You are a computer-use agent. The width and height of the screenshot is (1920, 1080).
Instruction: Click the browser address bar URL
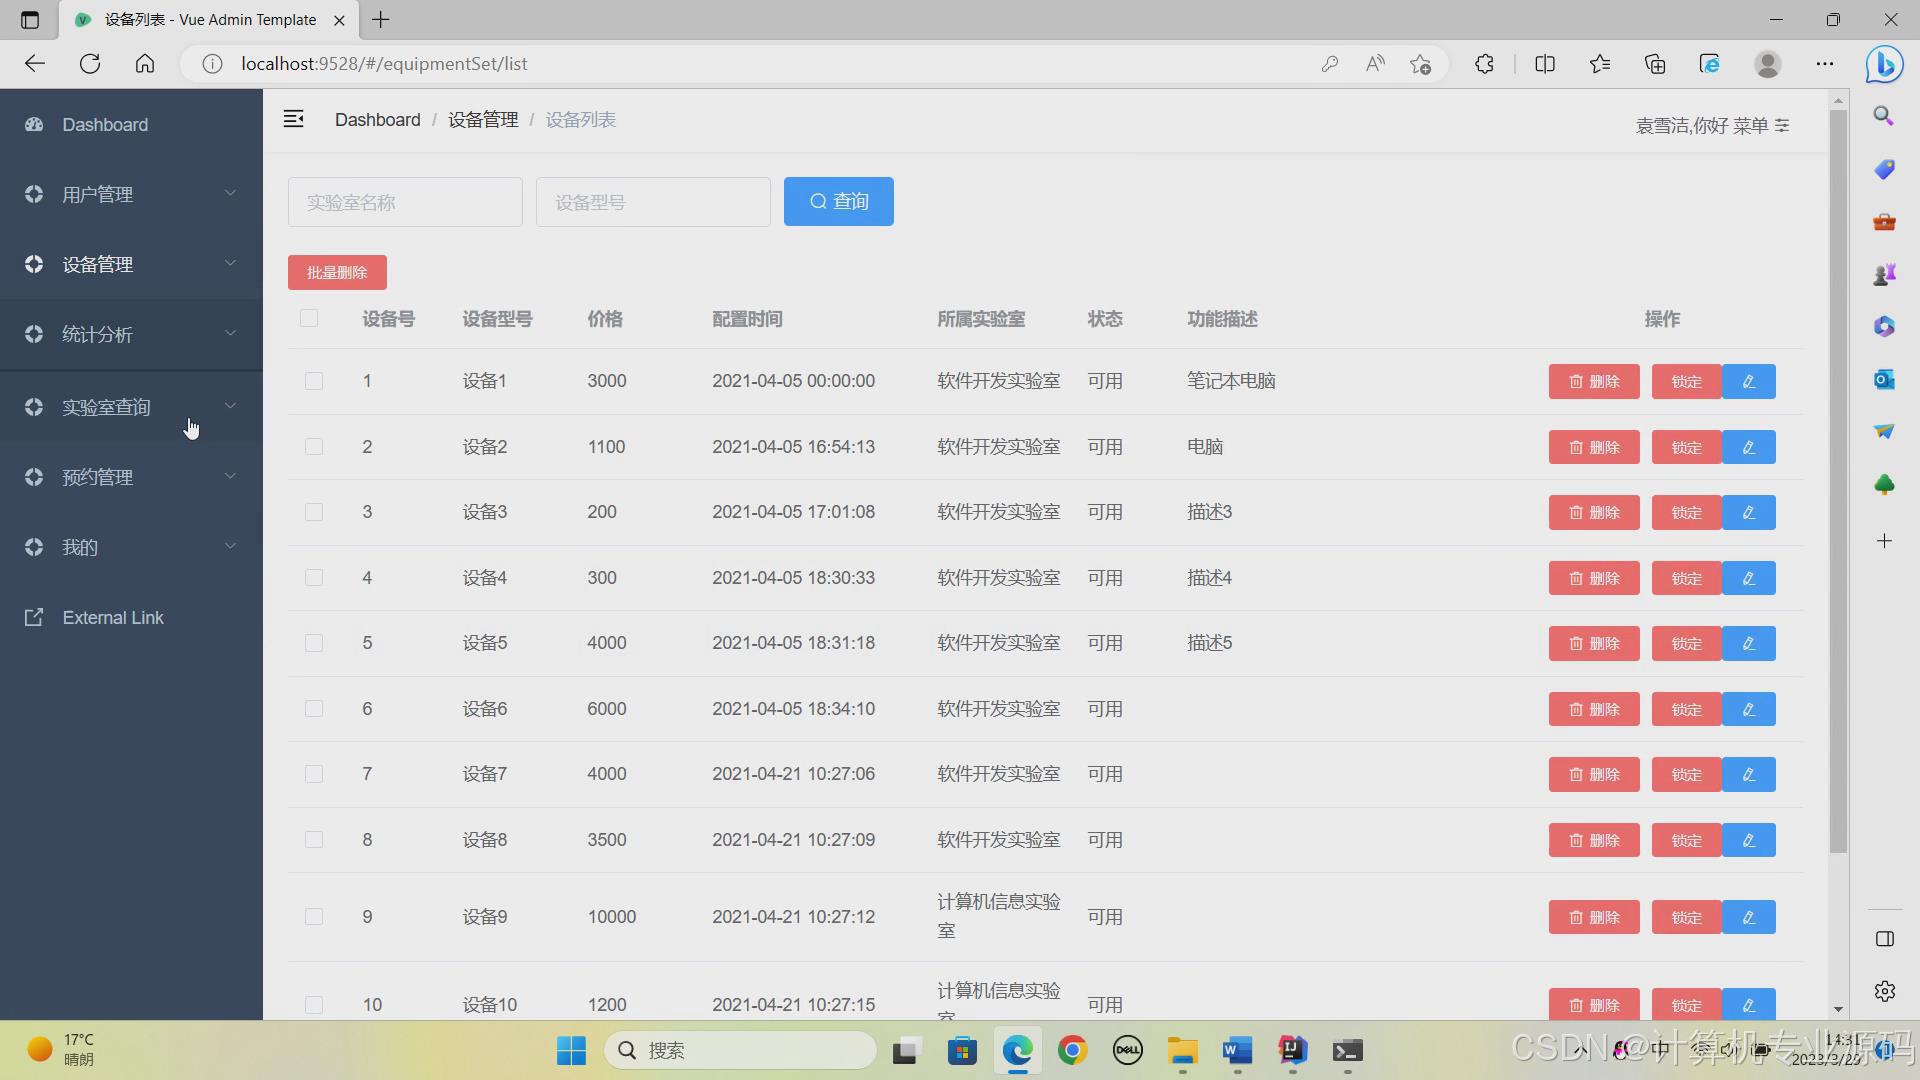pos(384,64)
